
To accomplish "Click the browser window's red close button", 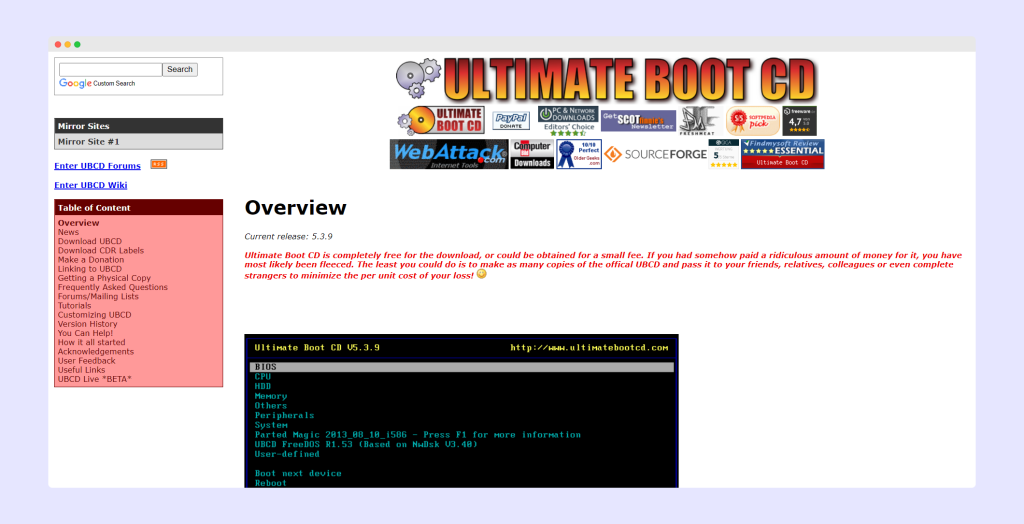I will pyautogui.click(x=58, y=44).
